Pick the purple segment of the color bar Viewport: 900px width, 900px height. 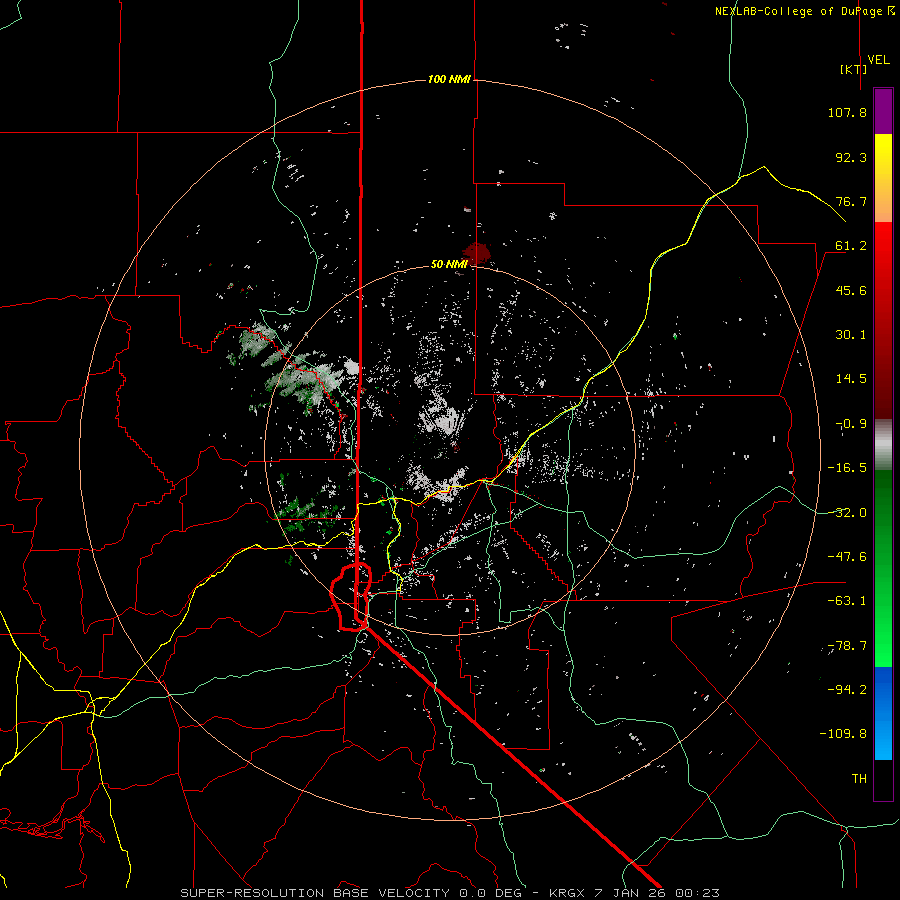click(x=883, y=111)
